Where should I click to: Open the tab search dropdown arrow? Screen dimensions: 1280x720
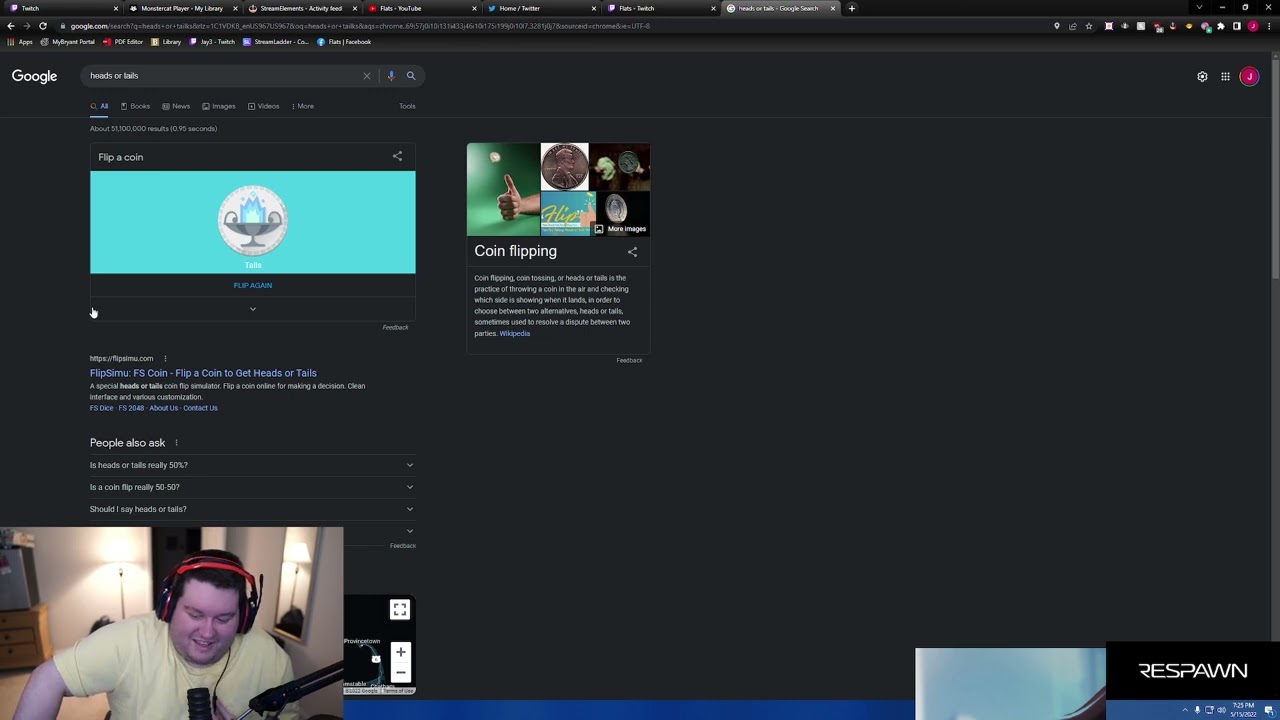[1199, 8]
